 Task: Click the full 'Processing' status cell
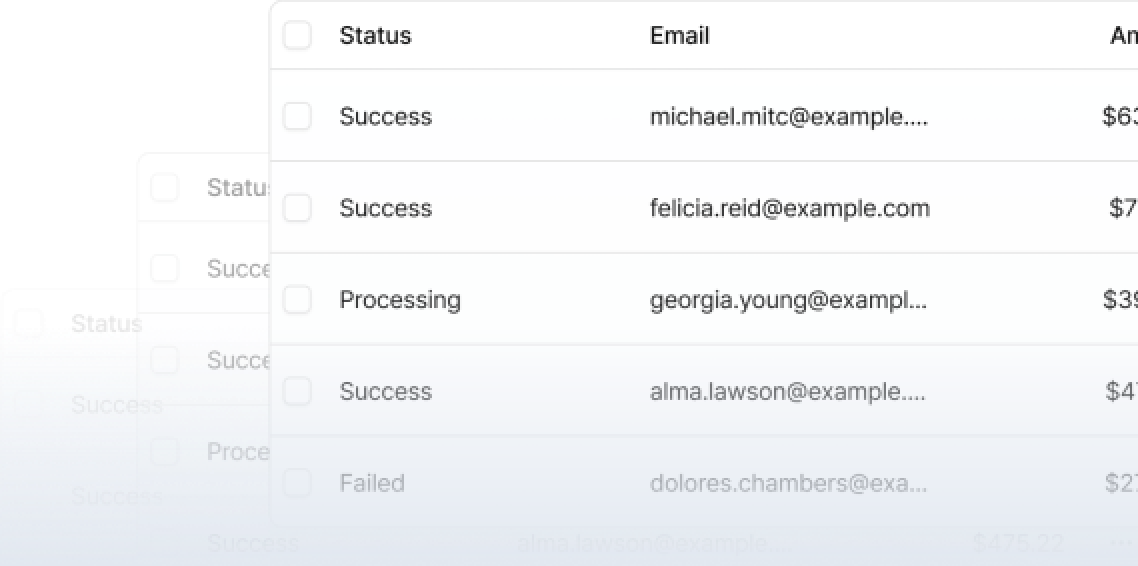400,300
